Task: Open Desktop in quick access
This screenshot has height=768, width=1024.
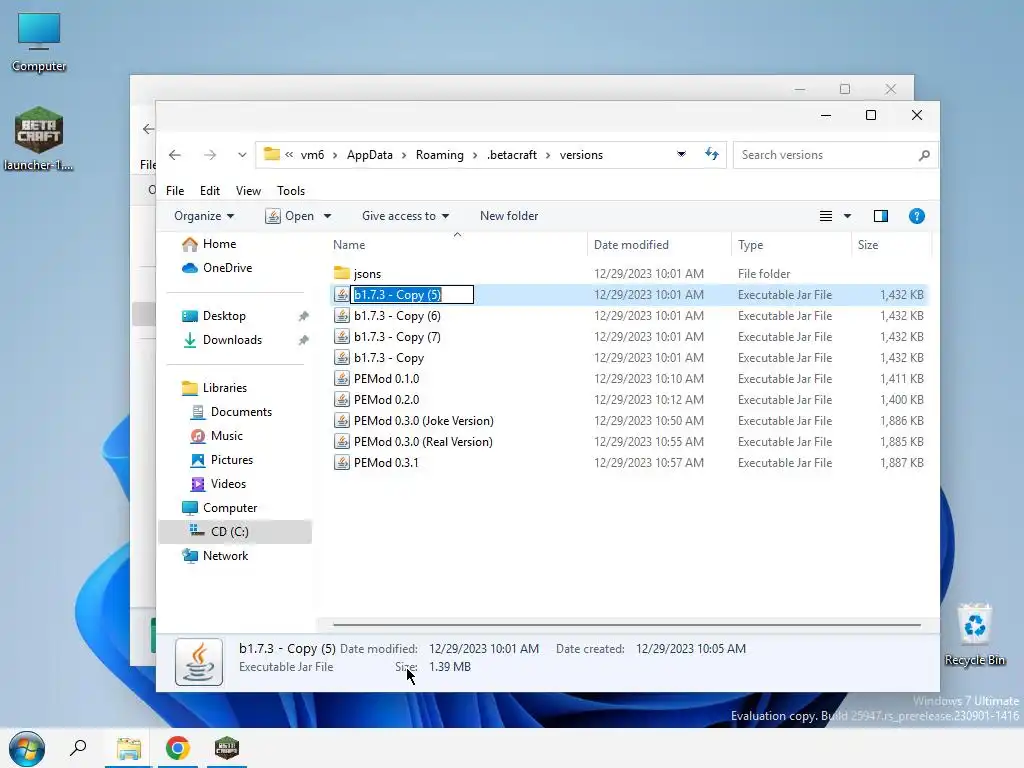Action: tap(224, 316)
